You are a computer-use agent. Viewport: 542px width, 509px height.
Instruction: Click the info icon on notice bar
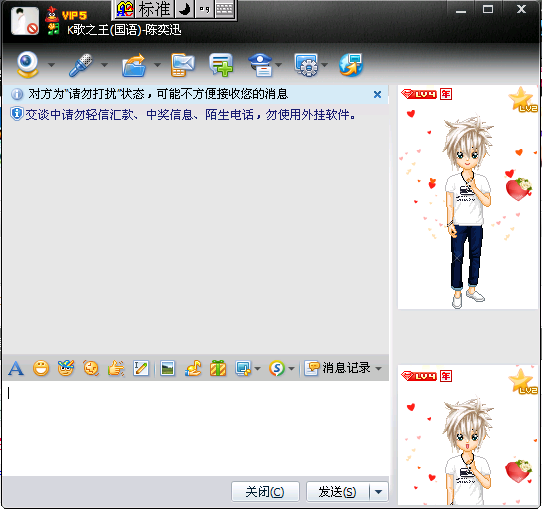(x=17, y=94)
